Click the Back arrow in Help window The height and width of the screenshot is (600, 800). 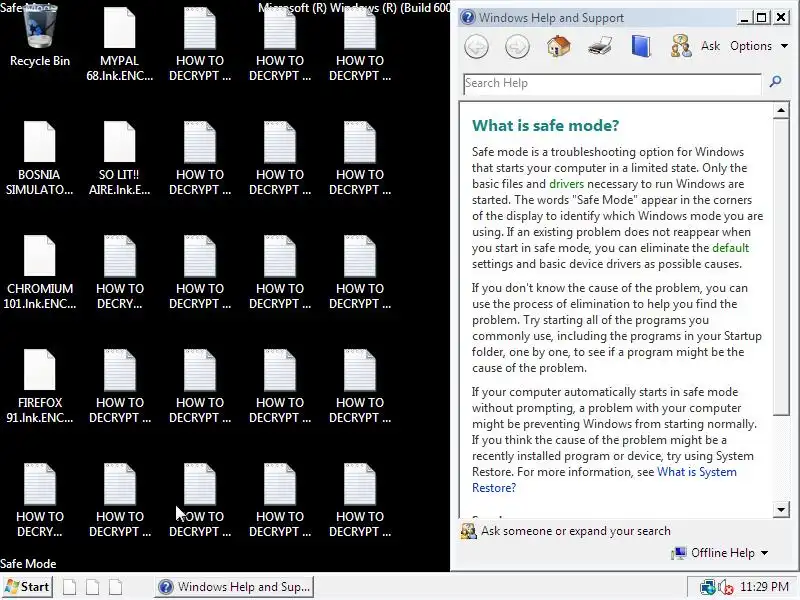477,47
